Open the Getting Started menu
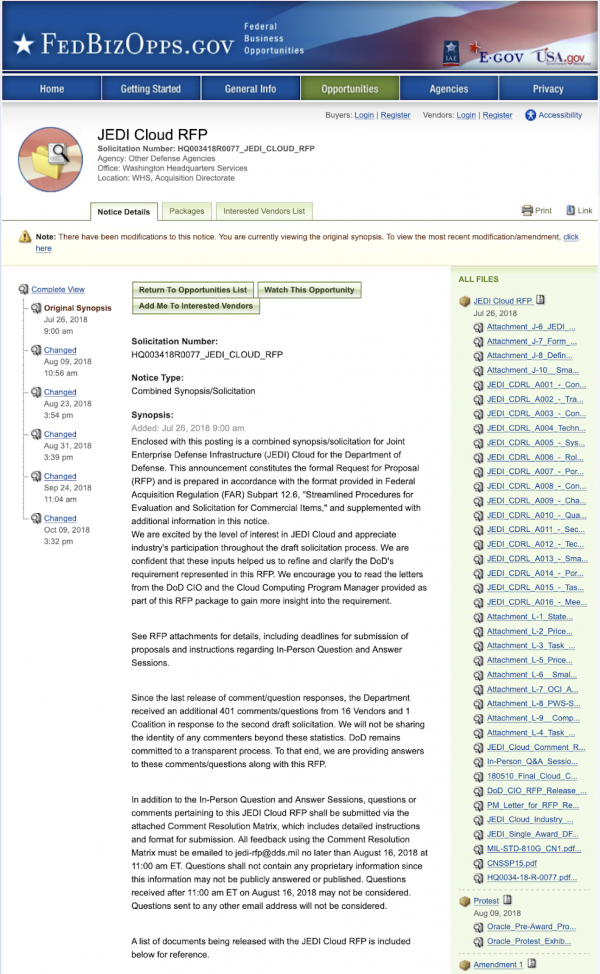Viewport: 600px width, 974px height. (x=151, y=88)
